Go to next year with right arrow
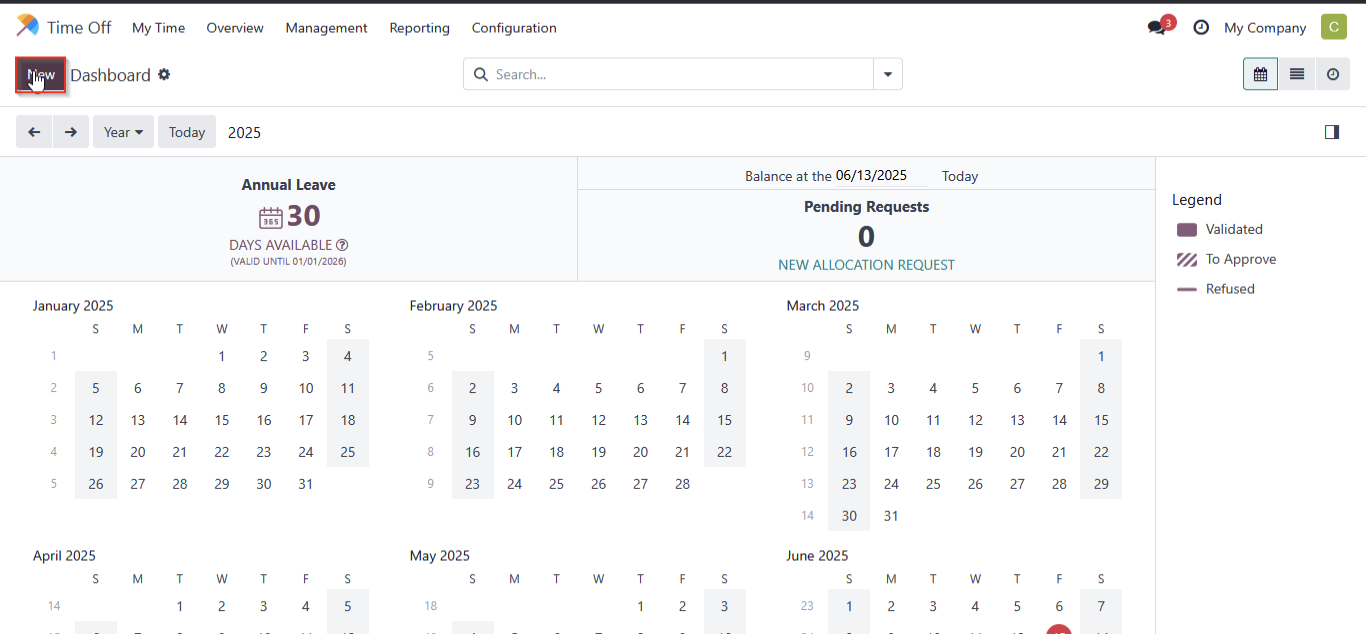This screenshot has height=634, width=1366. coord(71,132)
